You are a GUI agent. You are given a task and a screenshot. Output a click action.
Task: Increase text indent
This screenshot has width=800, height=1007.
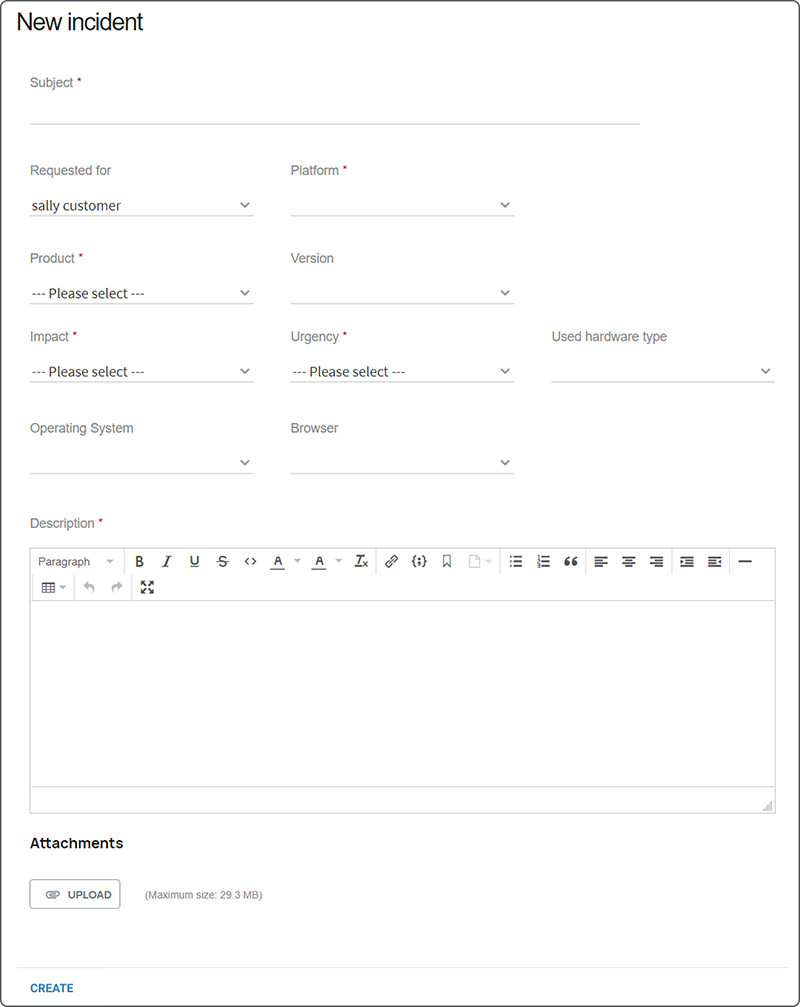tap(686, 561)
